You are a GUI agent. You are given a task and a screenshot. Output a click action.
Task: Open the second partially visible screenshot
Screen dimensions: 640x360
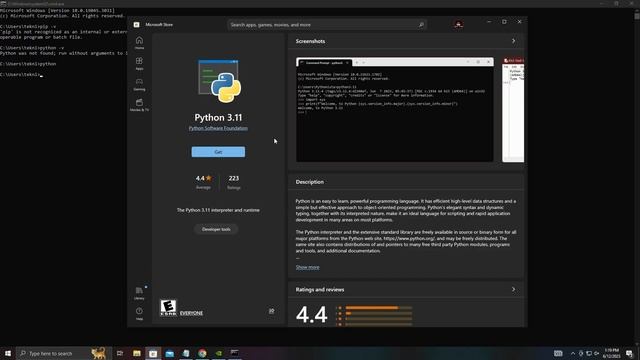tap(513, 110)
